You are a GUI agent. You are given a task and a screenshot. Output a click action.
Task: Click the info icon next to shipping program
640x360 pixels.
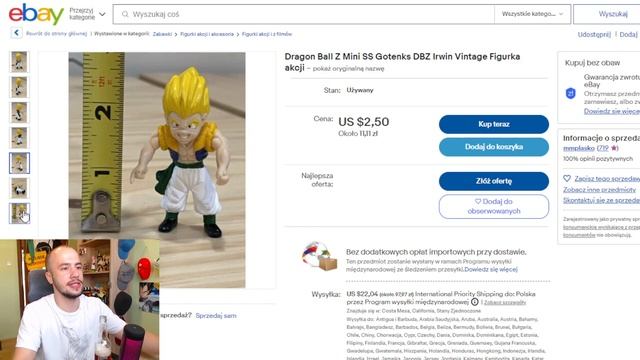click(474, 302)
